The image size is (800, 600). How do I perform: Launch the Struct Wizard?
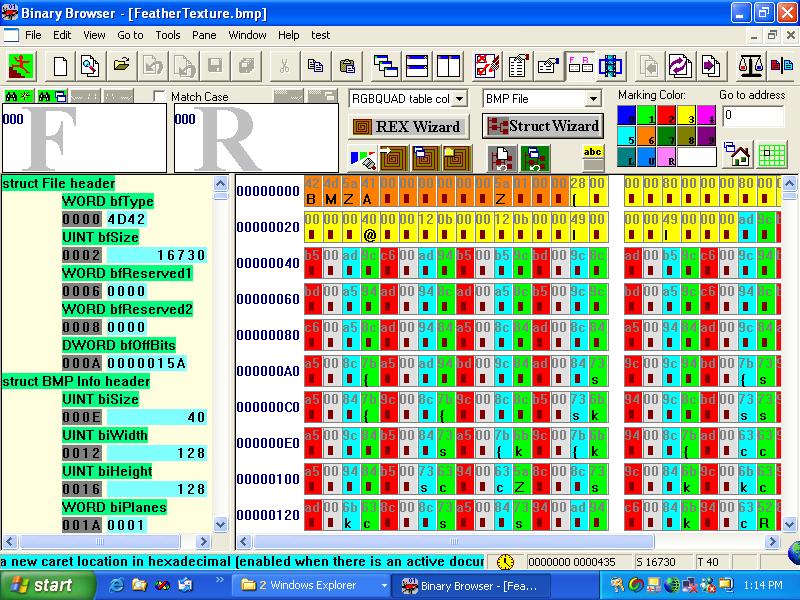pyautogui.click(x=543, y=127)
